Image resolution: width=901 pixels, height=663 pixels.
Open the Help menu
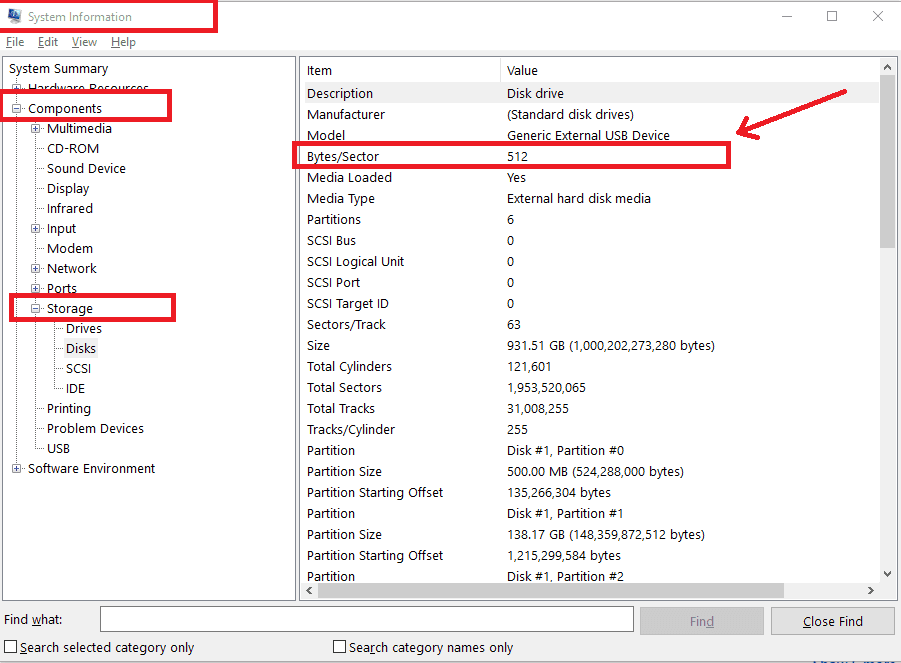click(123, 42)
